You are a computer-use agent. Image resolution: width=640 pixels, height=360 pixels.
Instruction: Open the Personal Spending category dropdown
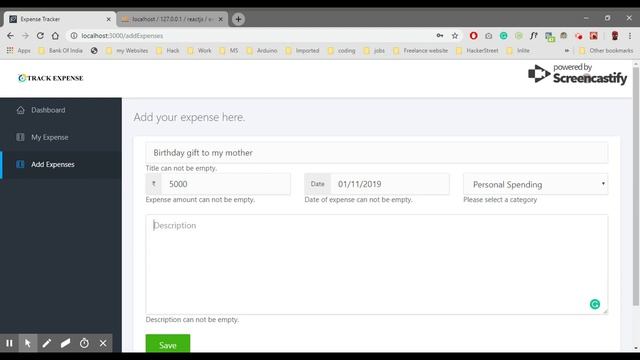click(x=536, y=184)
